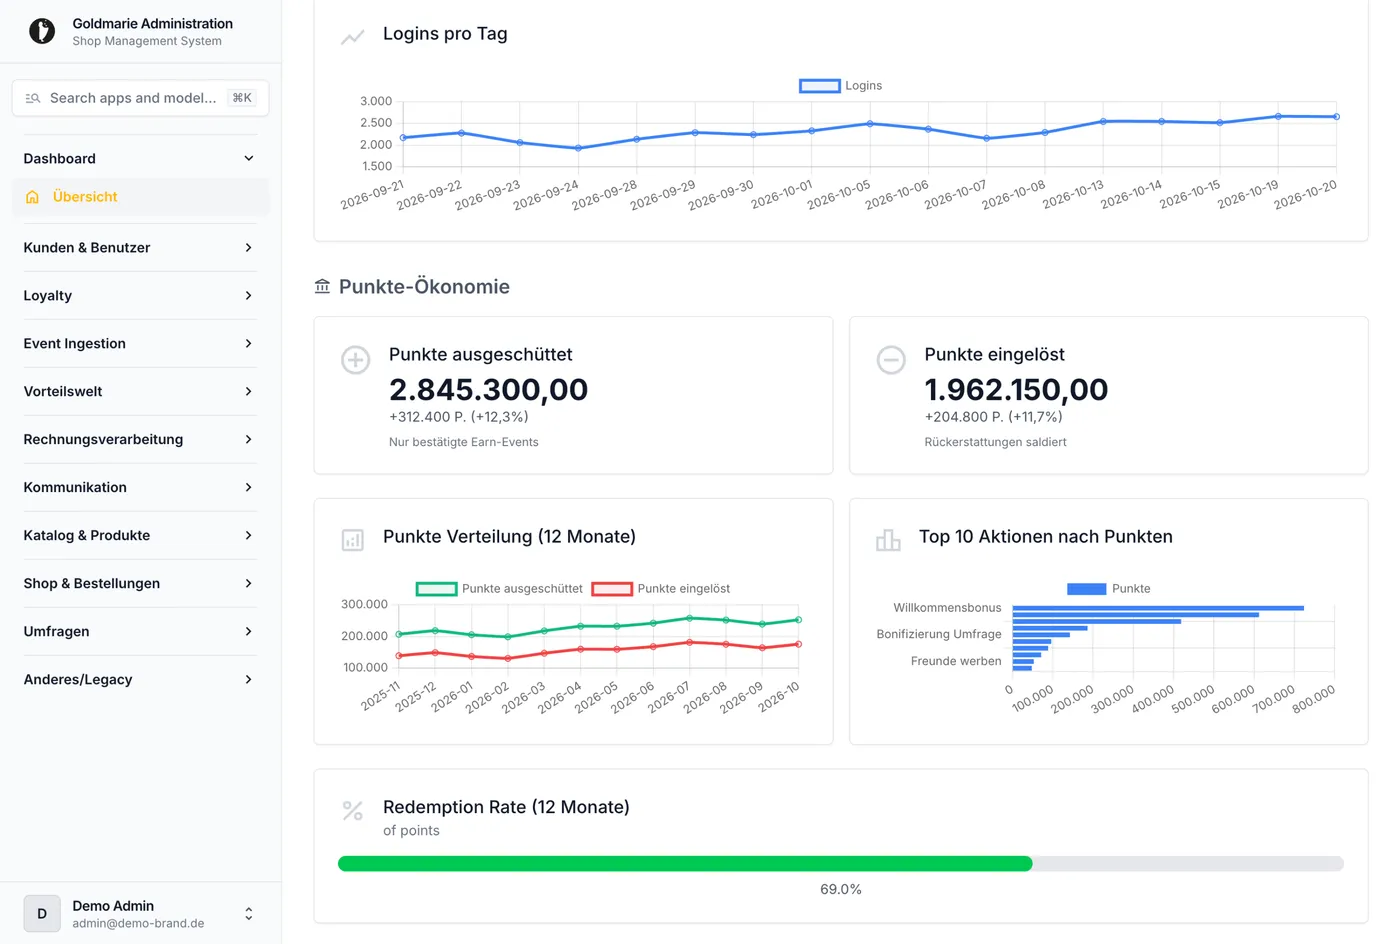
Task: Click the search magnifier icon in sidebar
Action: (33, 98)
